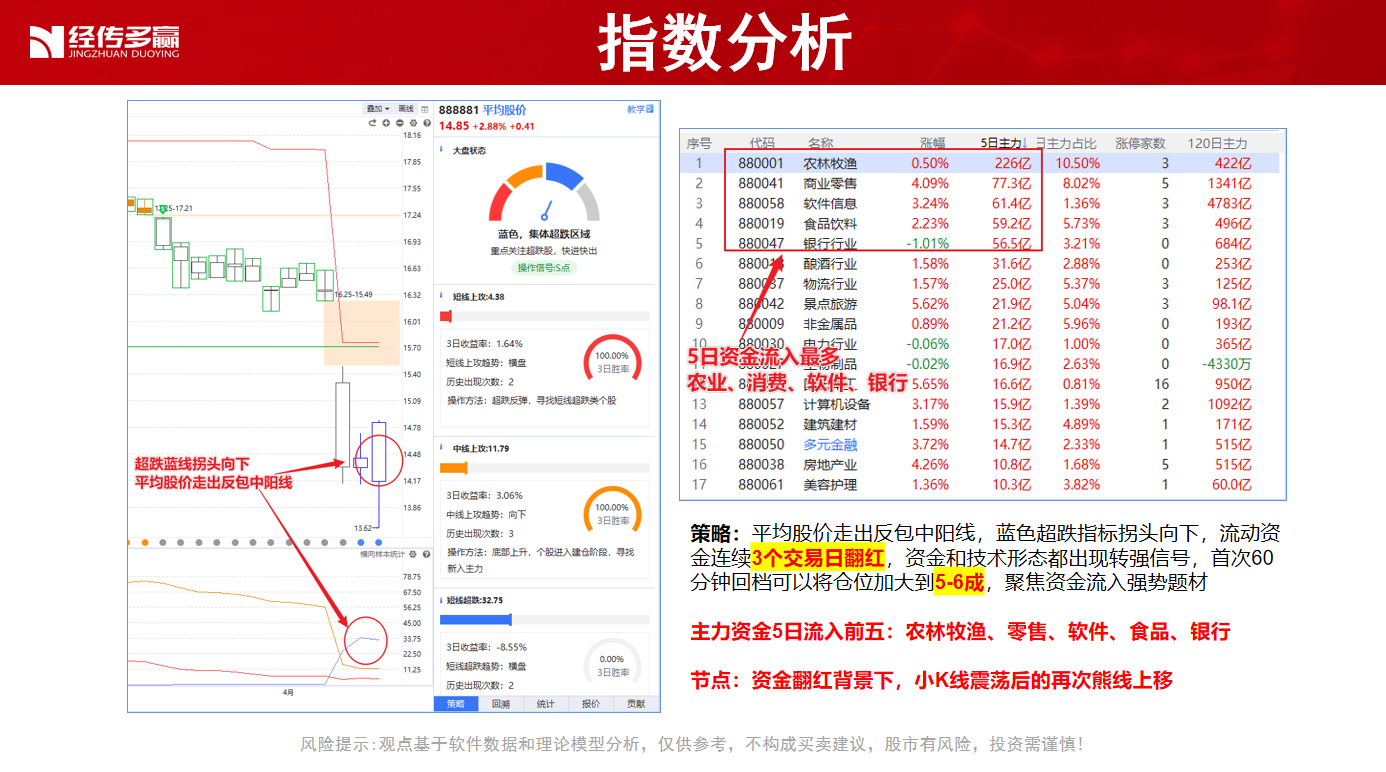Viewport: 1386px width, 772px height.
Task: Zoom out the K-line chart with minus icon
Action: click(400, 123)
